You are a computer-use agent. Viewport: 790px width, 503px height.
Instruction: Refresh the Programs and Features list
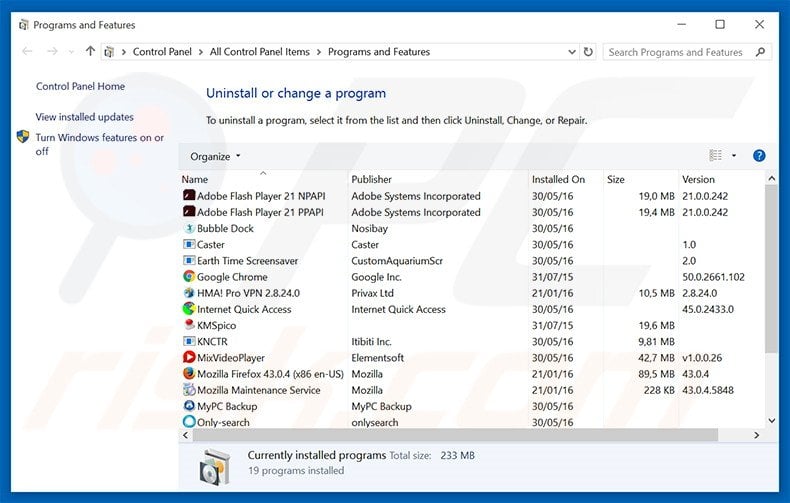pyautogui.click(x=587, y=52)
